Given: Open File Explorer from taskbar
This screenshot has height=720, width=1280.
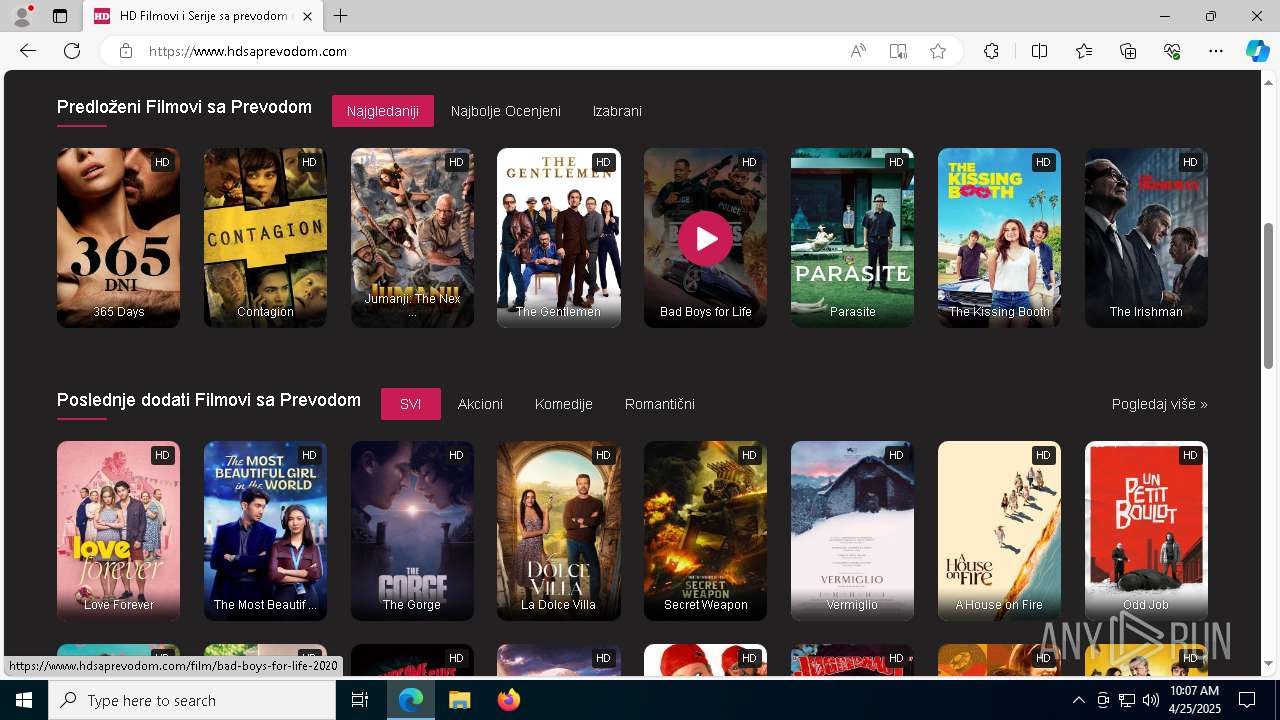Looking at the screenshot, I should click(459, 700).
